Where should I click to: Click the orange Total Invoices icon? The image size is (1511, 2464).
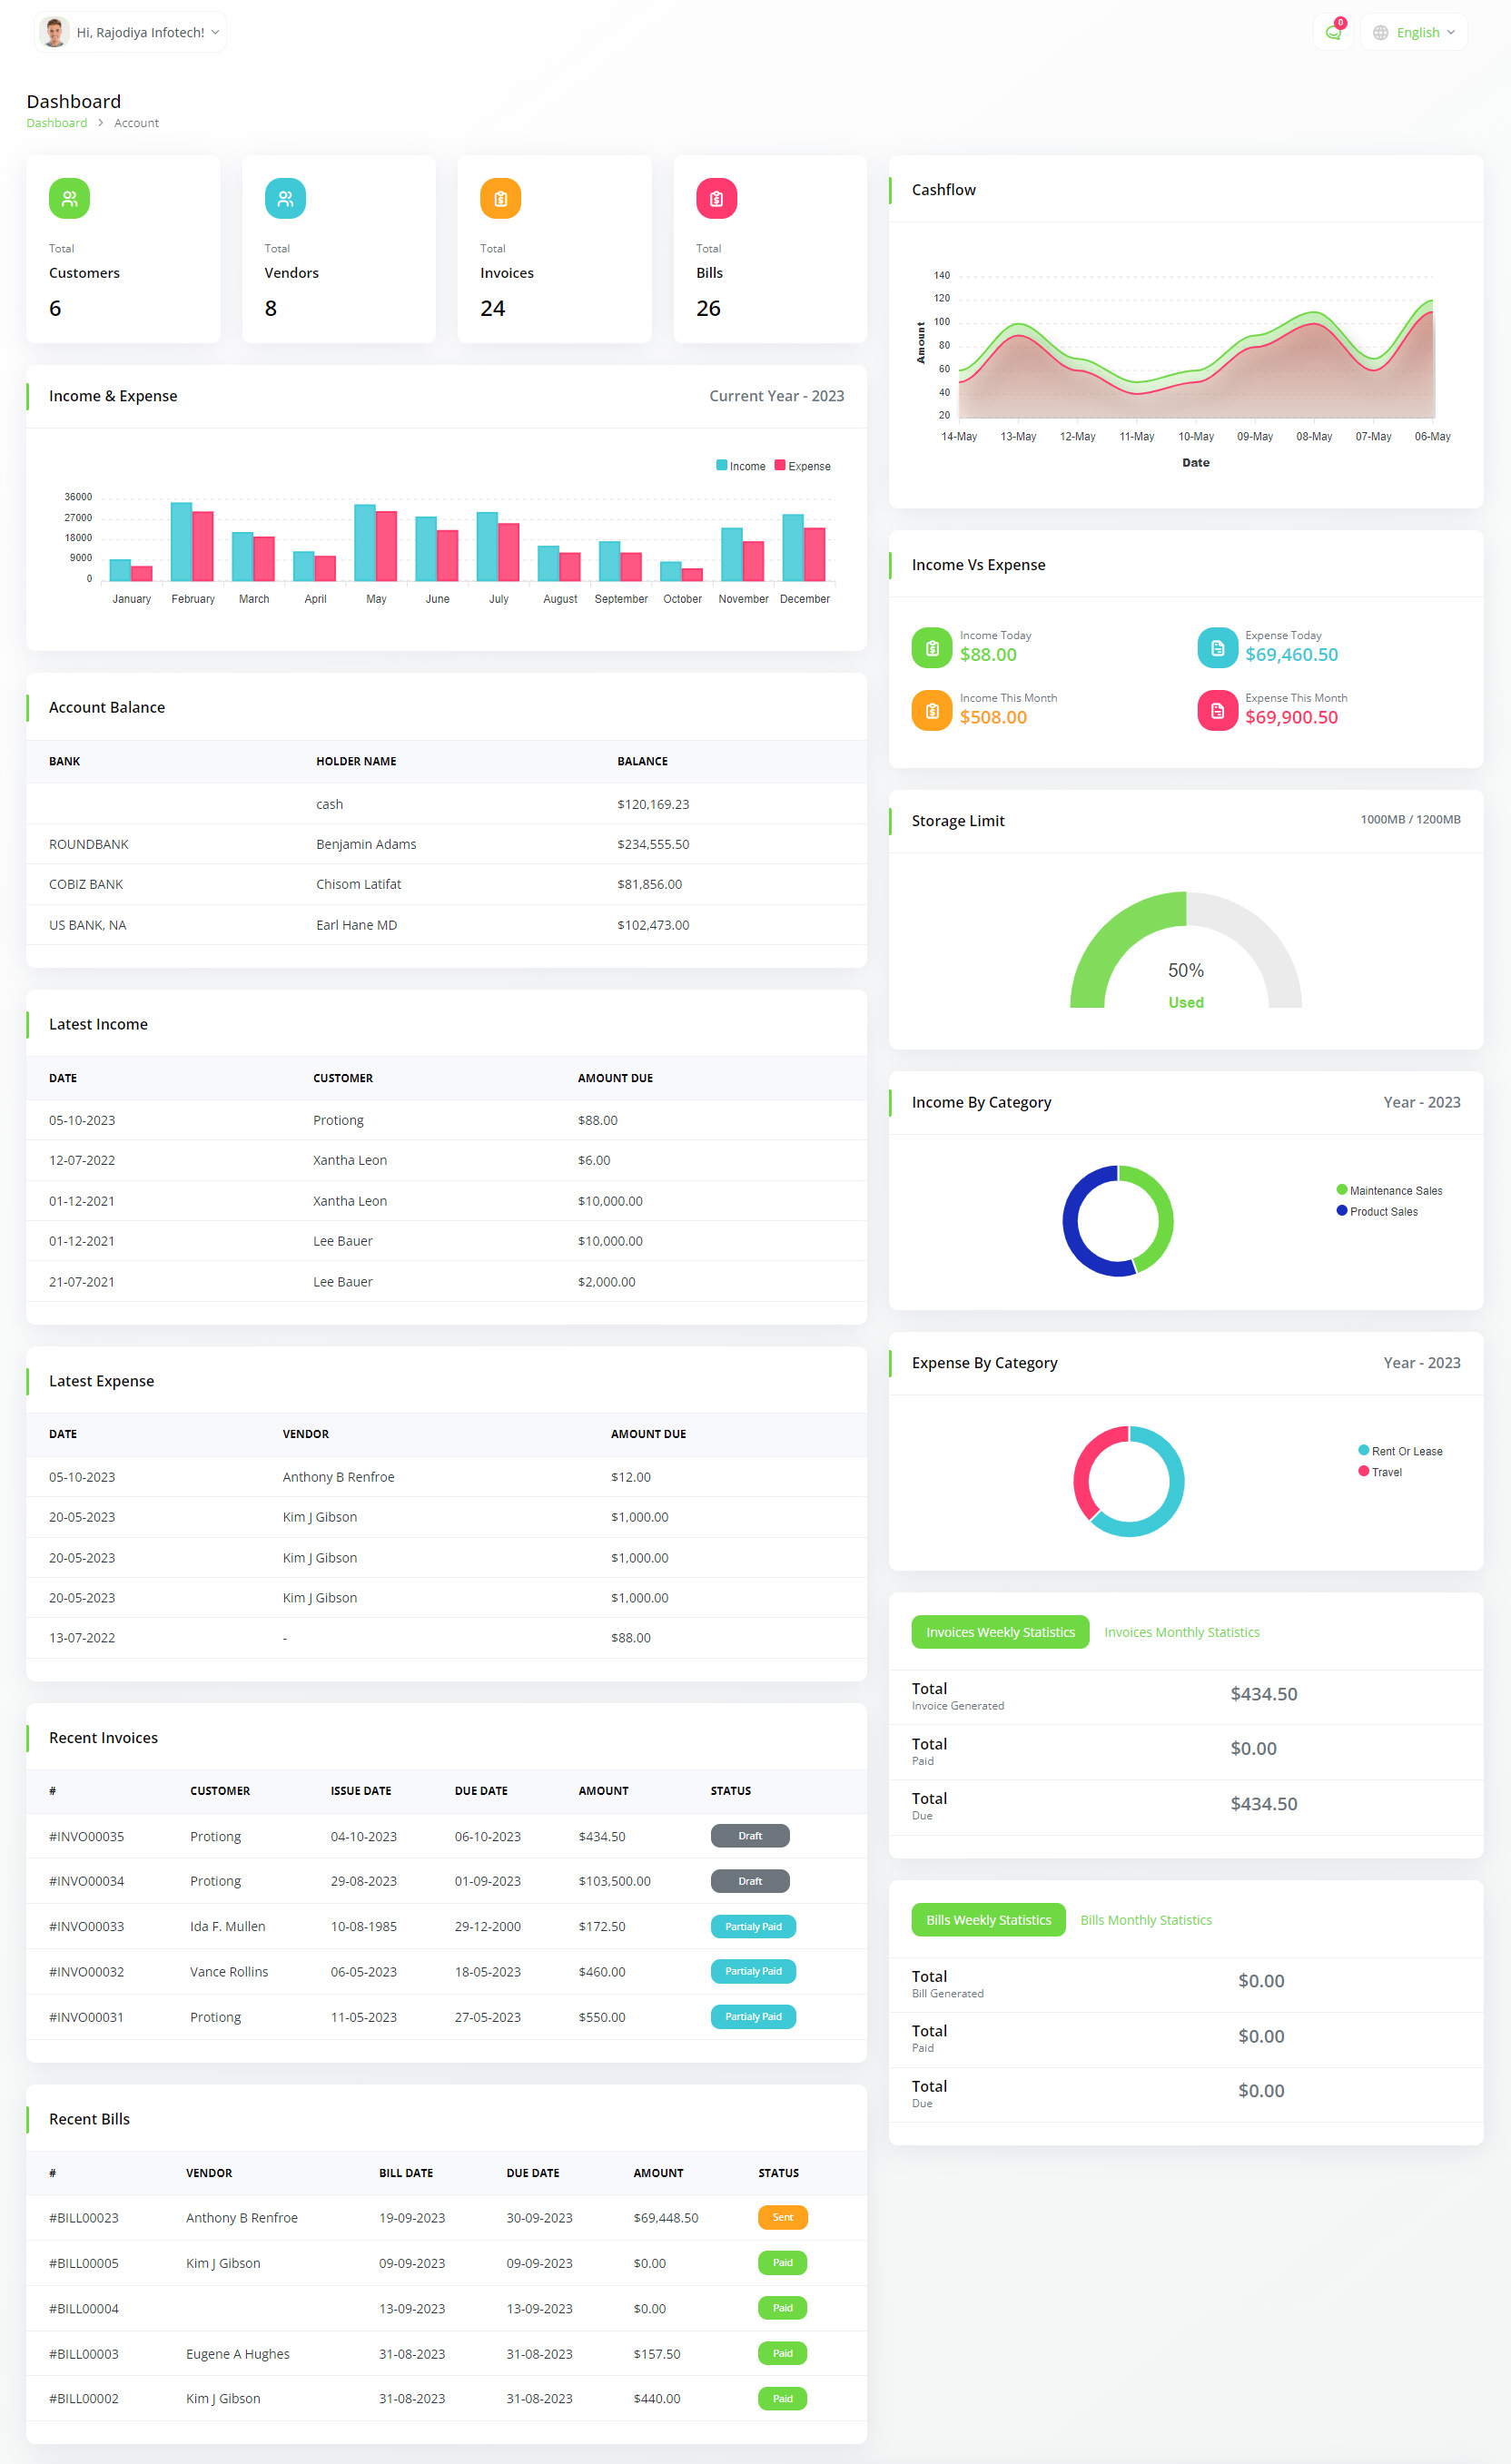(500, 198)
